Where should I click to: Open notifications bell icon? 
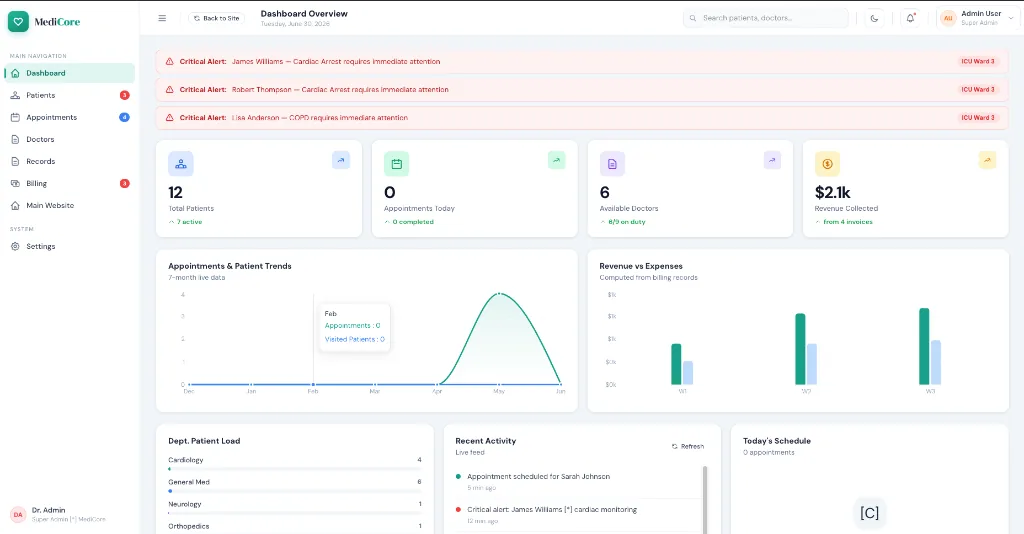pyautogui.click(x=910, y=18)
